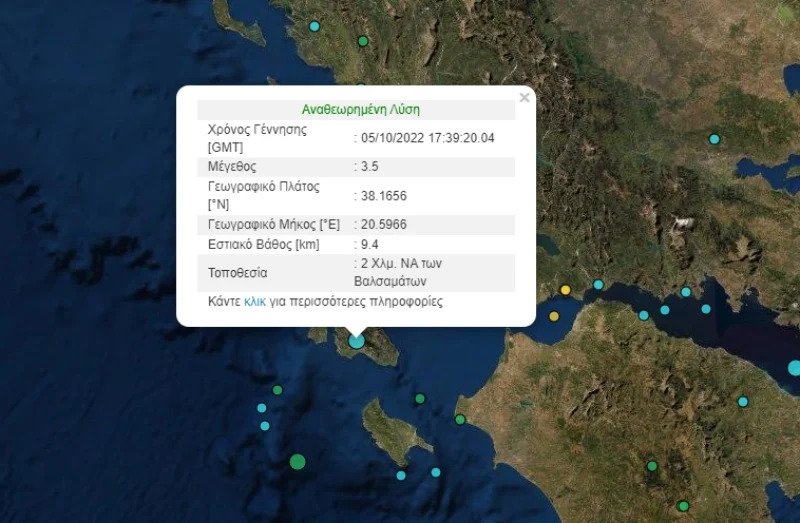Close the earthquake info popup
Viewport: 800px width, 523px height.
524,98
